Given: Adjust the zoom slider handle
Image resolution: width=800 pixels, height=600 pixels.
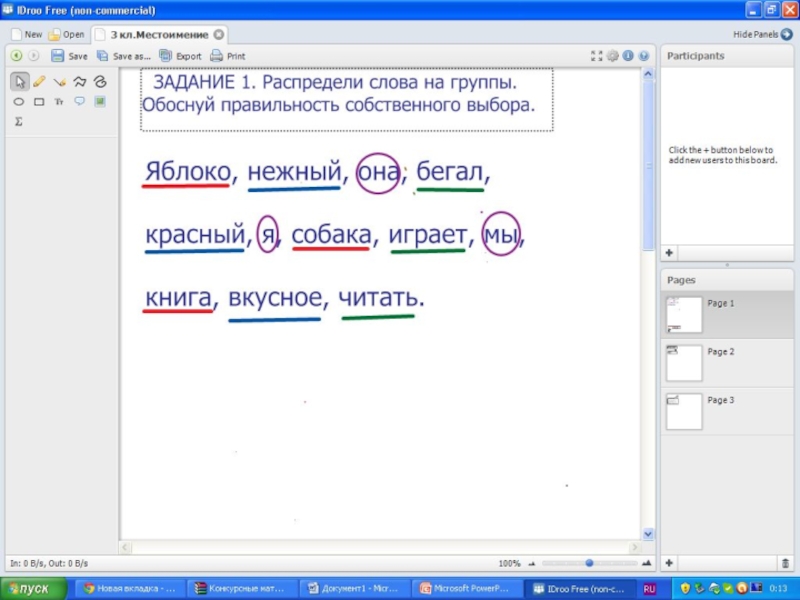Looking at the screenshot, I should (589, 563).
